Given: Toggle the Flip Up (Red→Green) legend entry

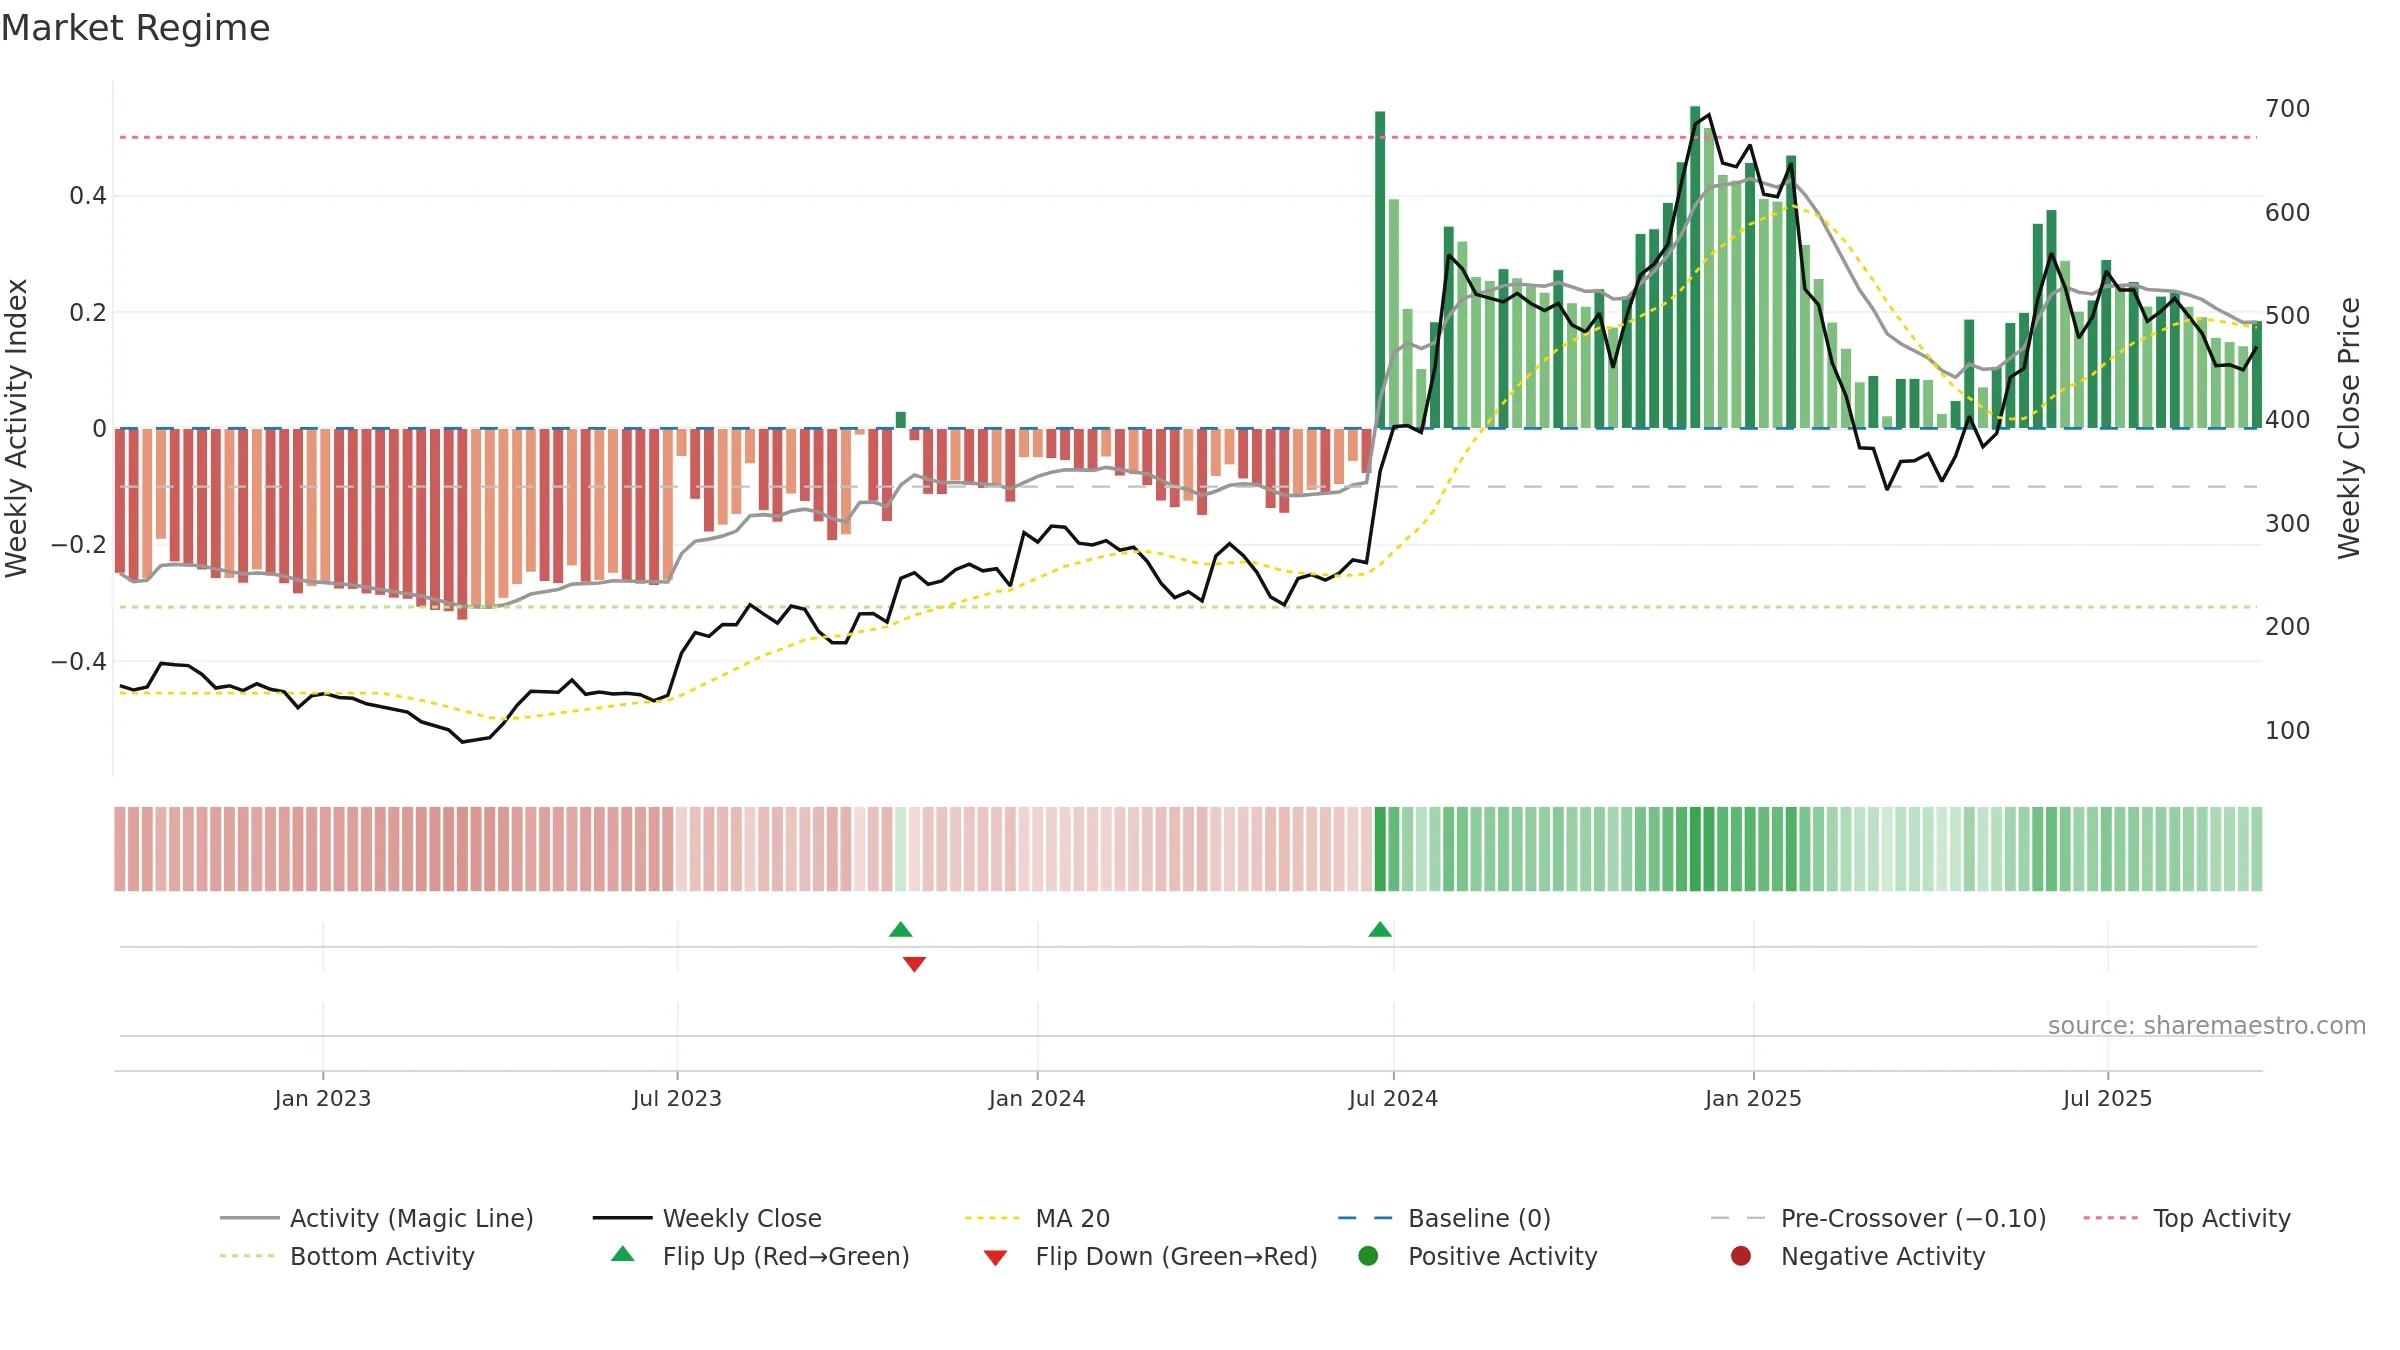Looking at the screenshot, I should click(x=760, y=1256).
